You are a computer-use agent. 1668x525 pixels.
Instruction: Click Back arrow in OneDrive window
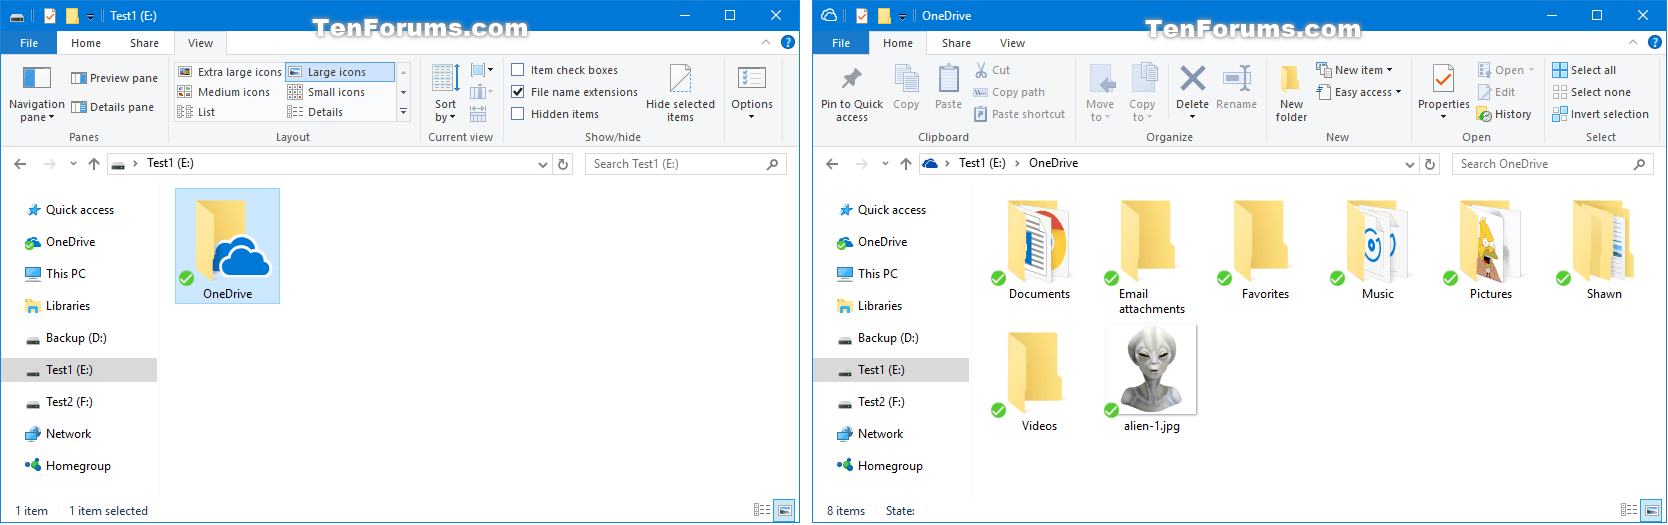[x=832, y=164]
